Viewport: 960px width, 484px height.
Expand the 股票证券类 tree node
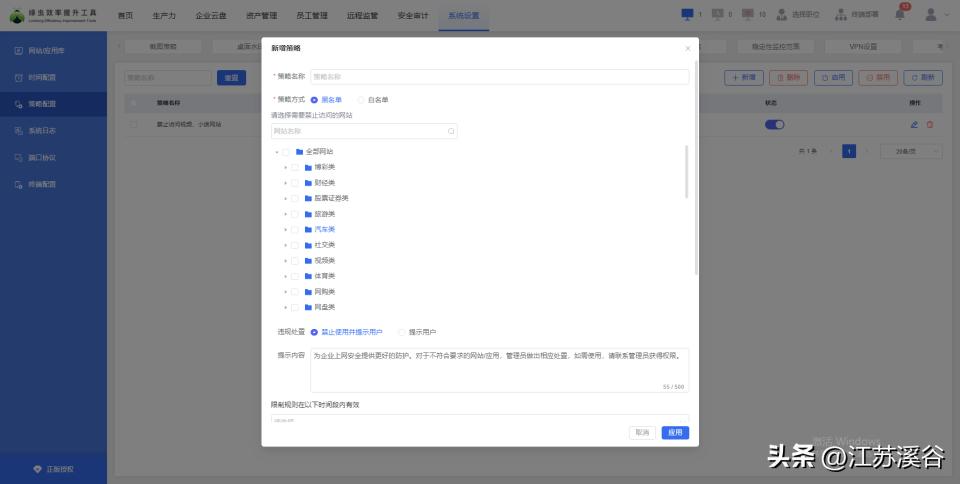tap(285, 198)
